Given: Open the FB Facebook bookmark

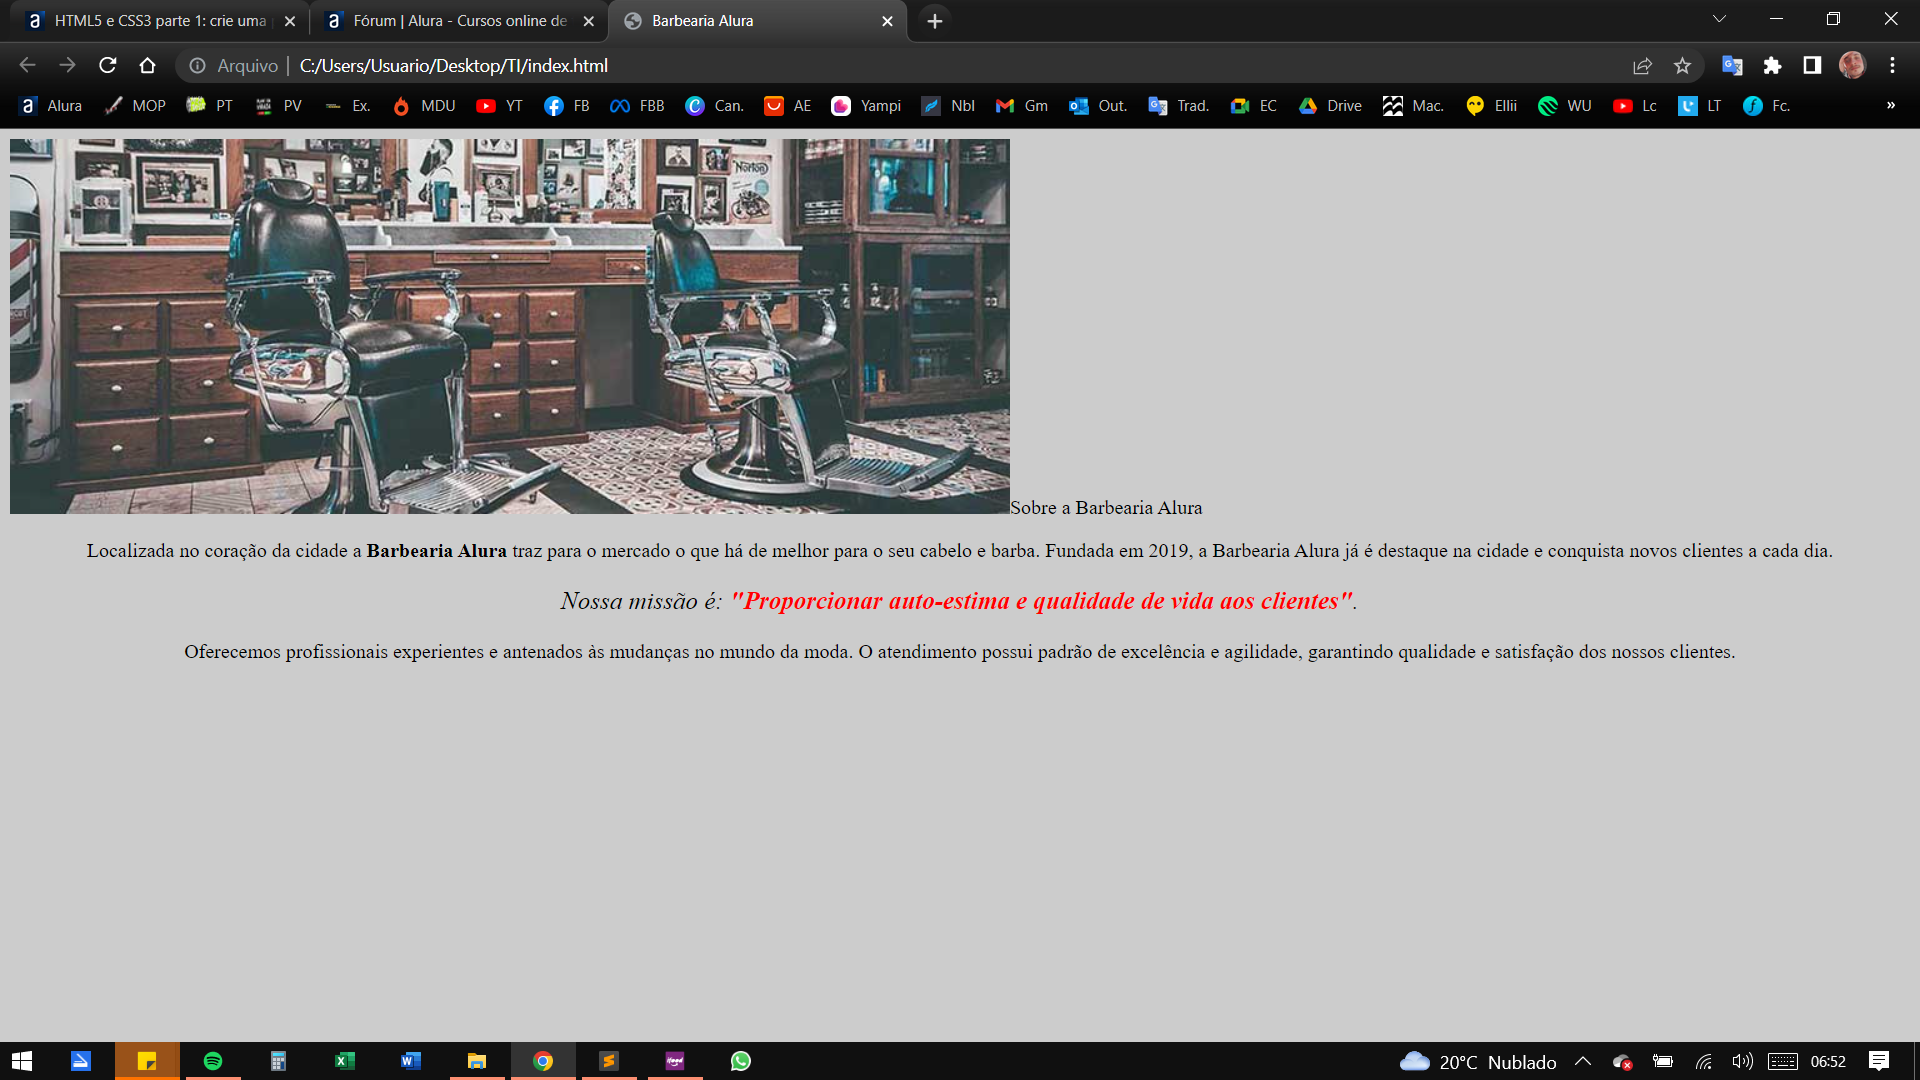Looking at the screenshot, I should pos(567,106).
